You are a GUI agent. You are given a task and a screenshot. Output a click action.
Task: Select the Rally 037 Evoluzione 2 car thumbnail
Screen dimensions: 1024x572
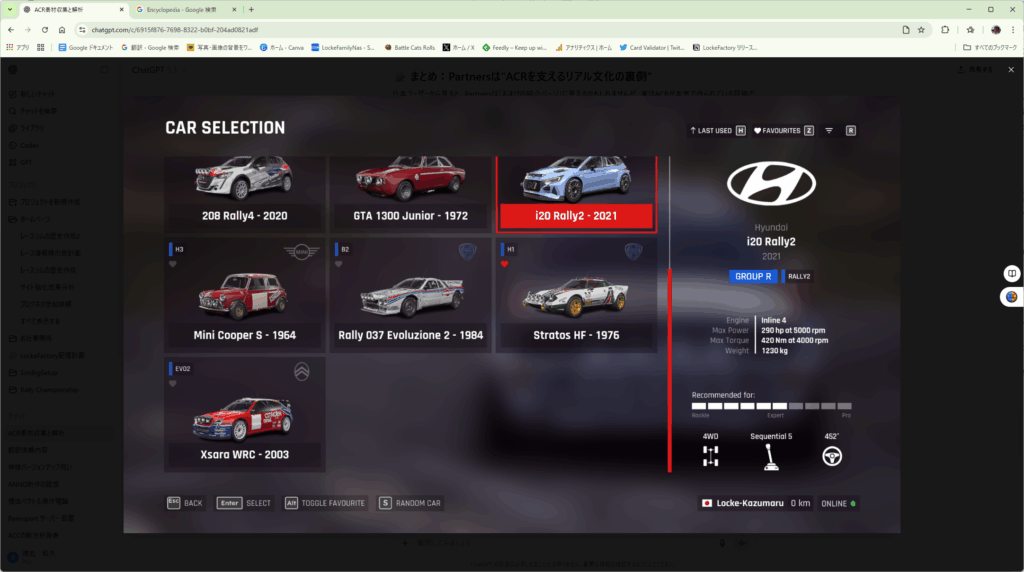[412, 293]
